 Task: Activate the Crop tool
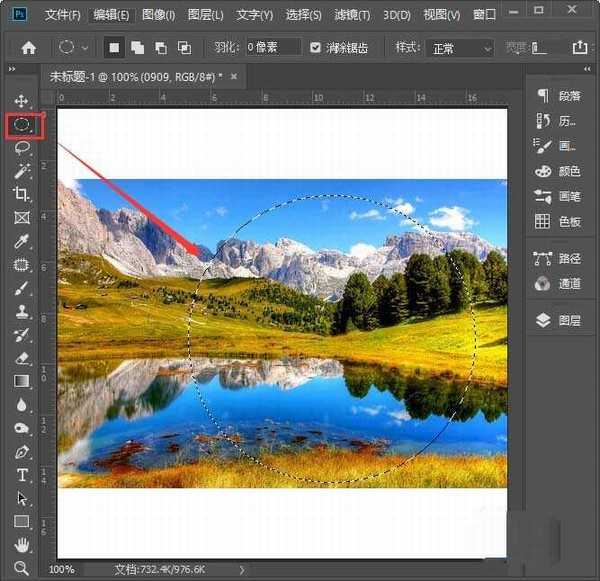point(22,194)
